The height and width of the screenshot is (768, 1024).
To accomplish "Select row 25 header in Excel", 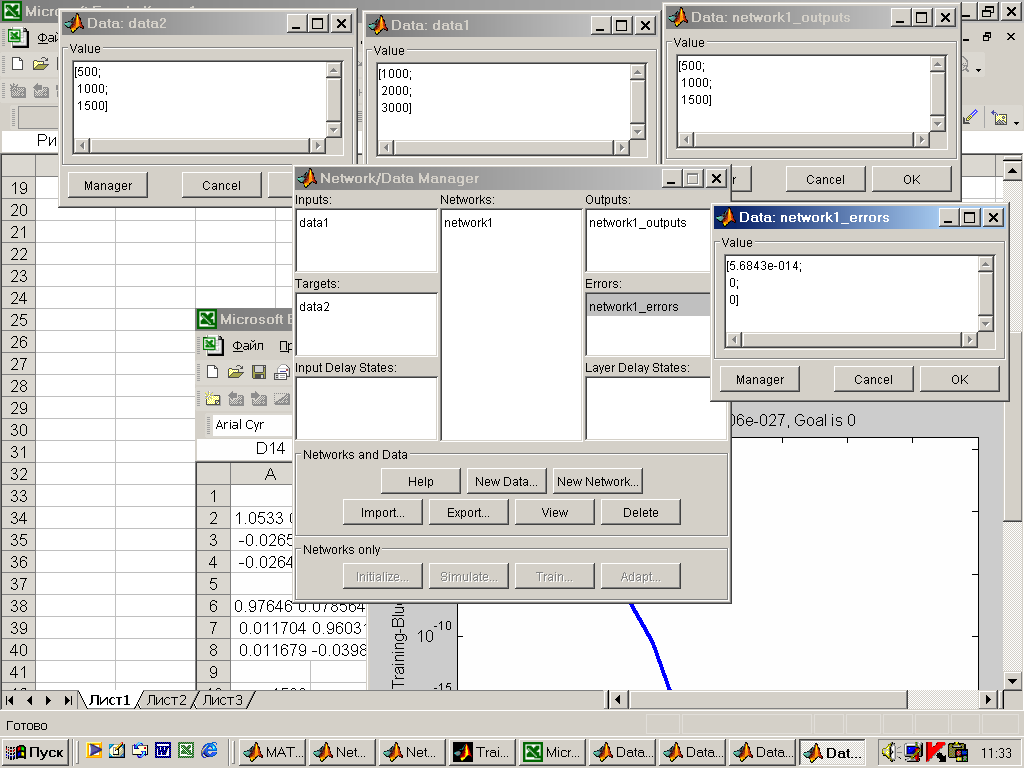I will click(19, 320).
